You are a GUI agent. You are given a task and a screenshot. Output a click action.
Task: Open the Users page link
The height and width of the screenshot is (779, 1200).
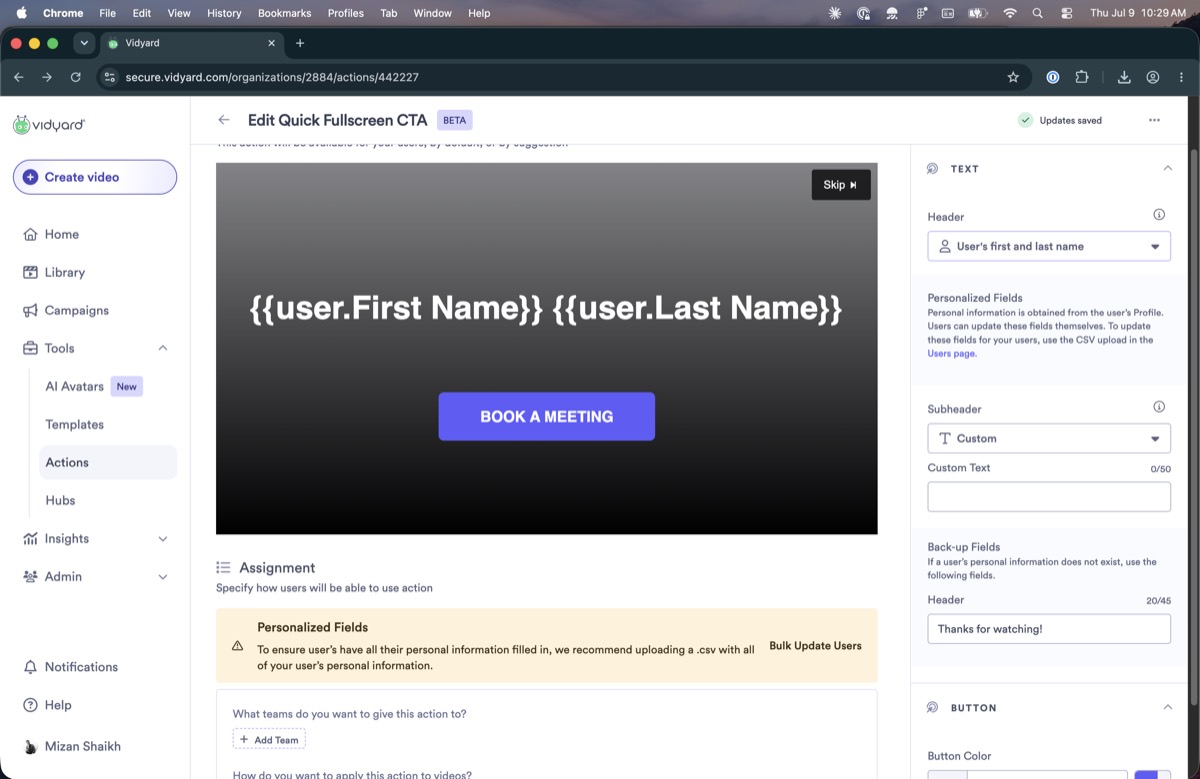950,353
